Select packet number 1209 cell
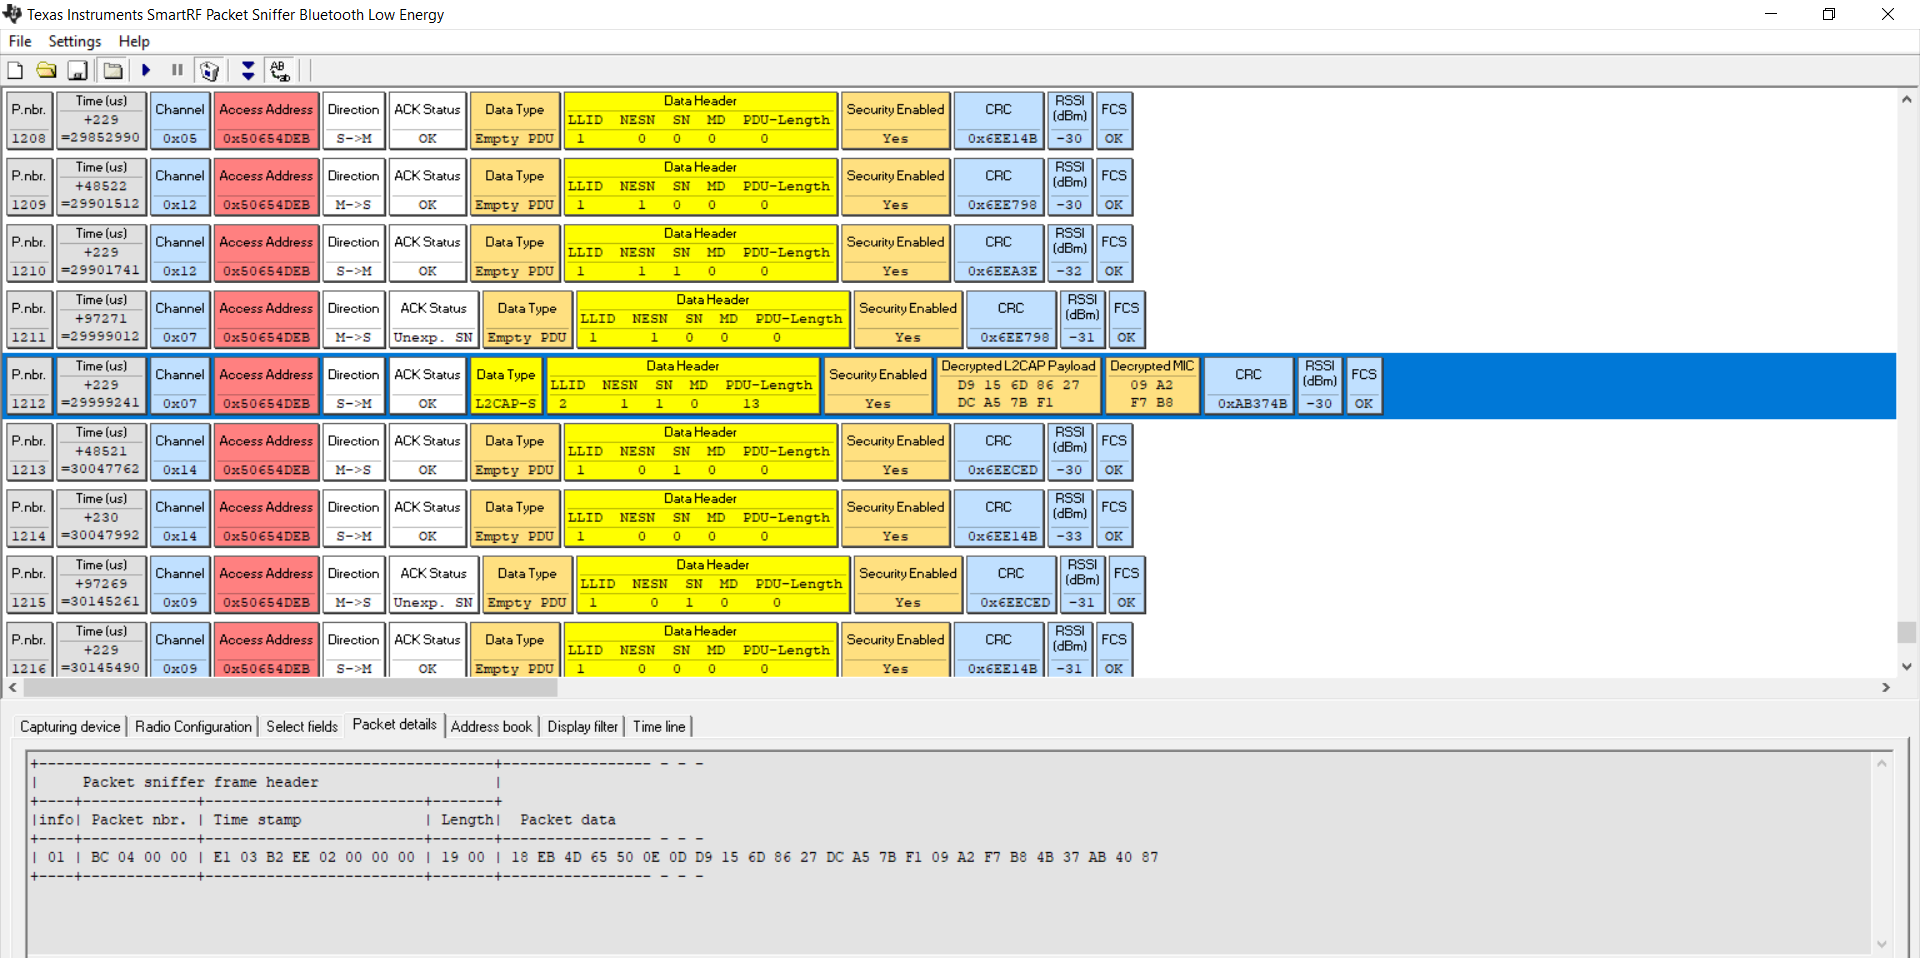Screen dimensions: 1920x958 [x=29, y=187]
